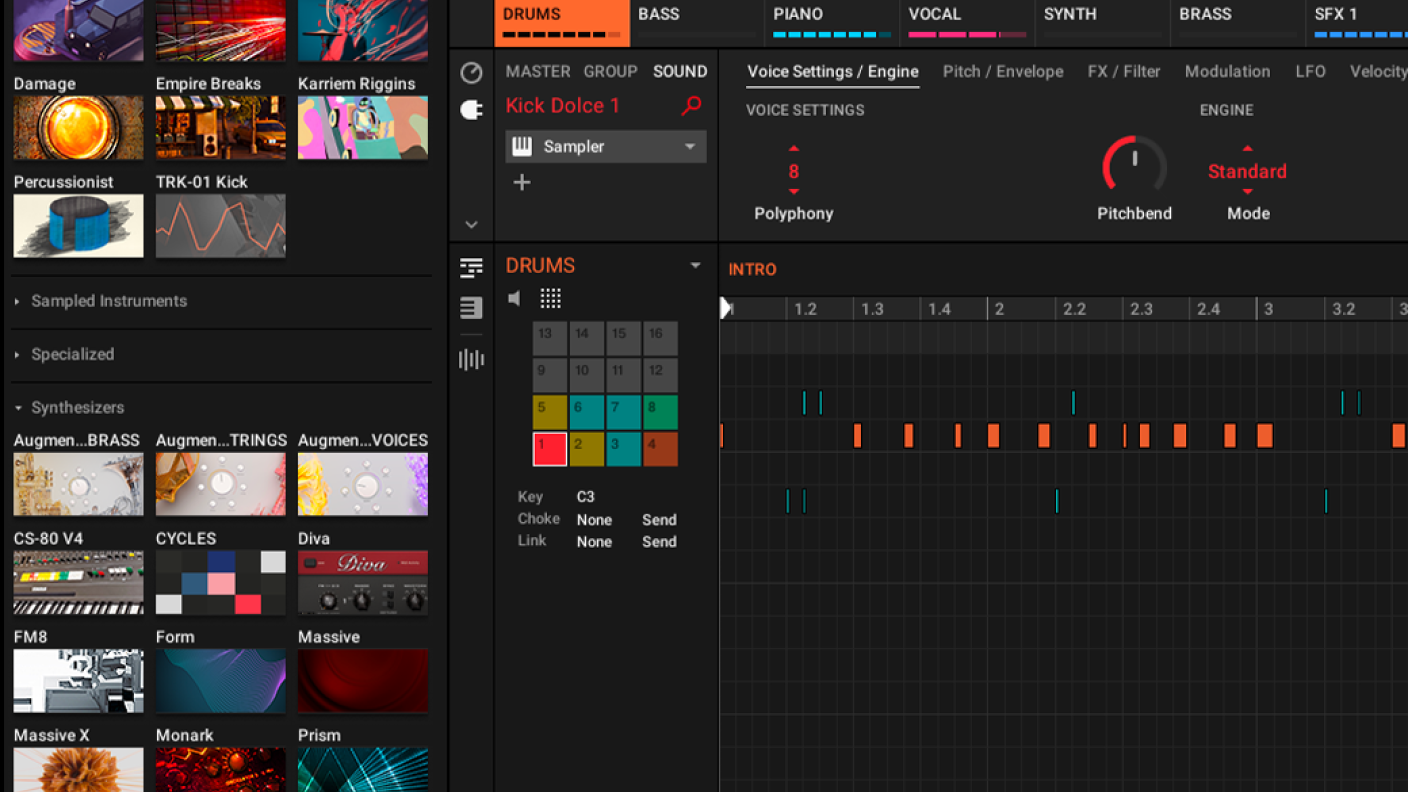
Task: Open the pad grid view icon
Action: coord(550,298)
